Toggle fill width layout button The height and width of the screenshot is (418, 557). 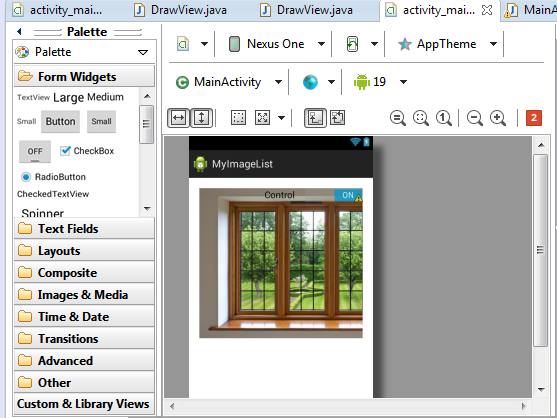point(178,118)
